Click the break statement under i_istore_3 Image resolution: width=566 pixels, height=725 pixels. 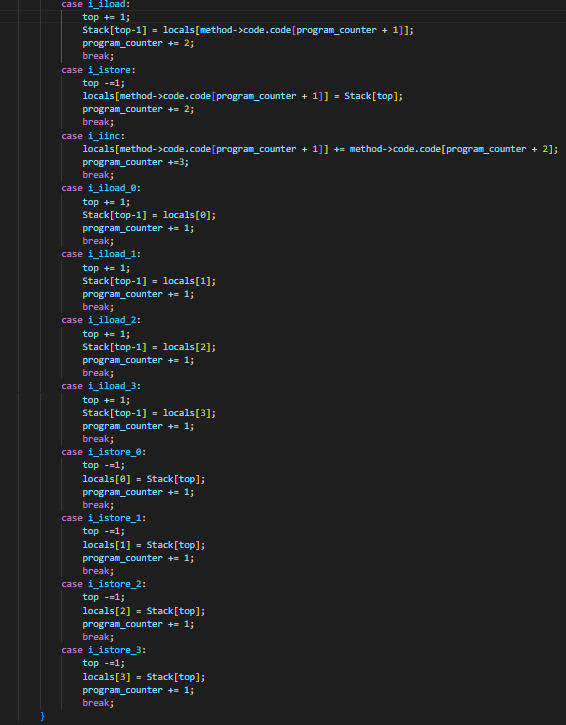pos(98,703)
